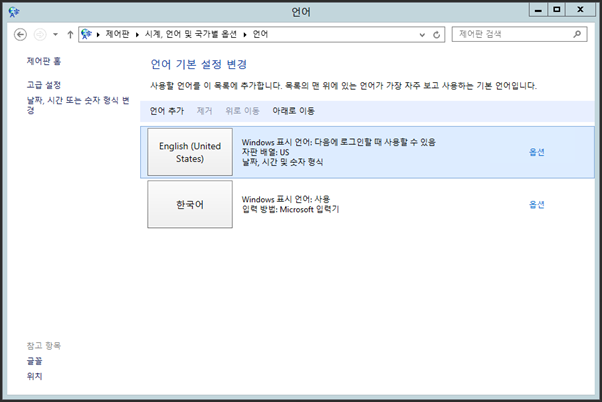The width and height of the screenshot is (602, 402).
Task: Click 언어 추가 toolbar command
Action: (167, 111)
